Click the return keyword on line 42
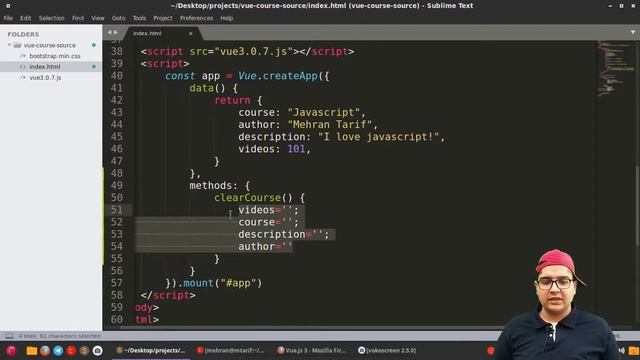The image size is (640, 360). pos(232,100)
